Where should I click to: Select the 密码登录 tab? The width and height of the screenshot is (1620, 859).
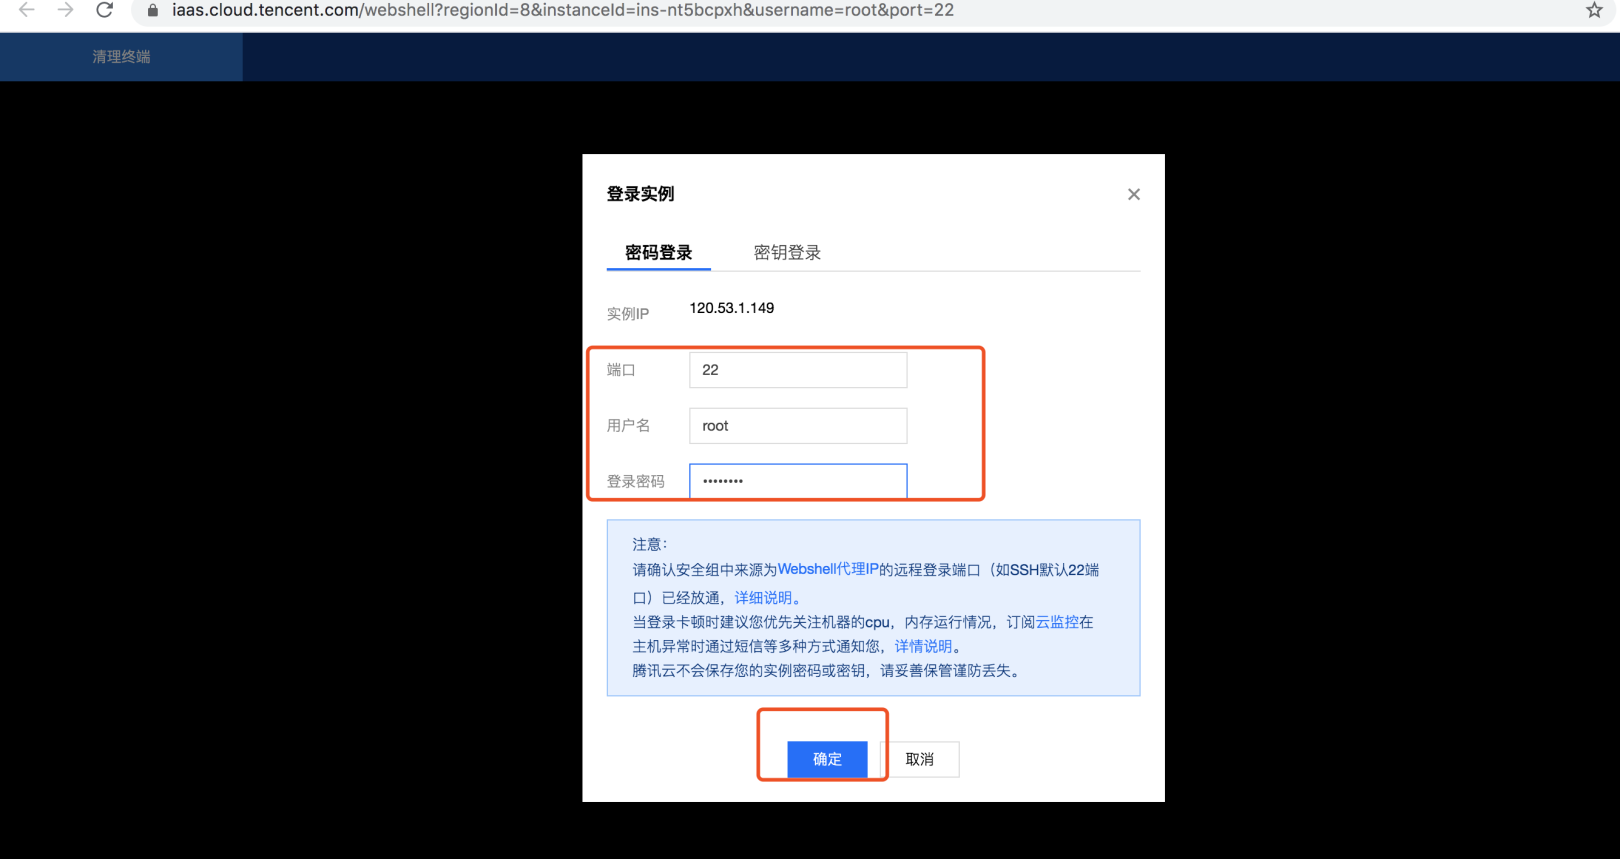[x=658, y=253]
